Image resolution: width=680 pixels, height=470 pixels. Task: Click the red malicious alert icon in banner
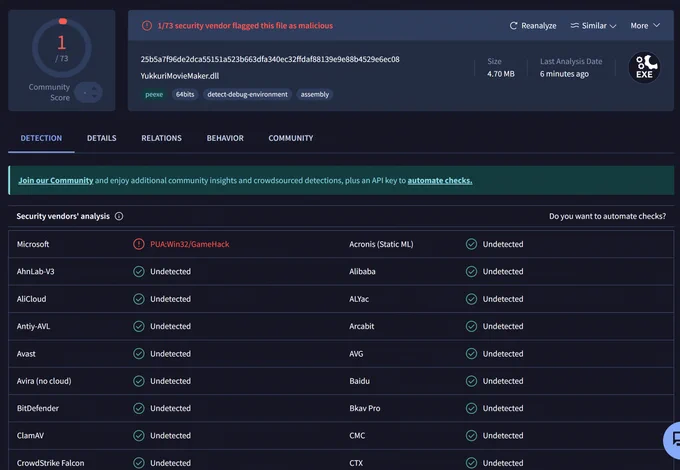pyautogui.click(x=147, y=26)
